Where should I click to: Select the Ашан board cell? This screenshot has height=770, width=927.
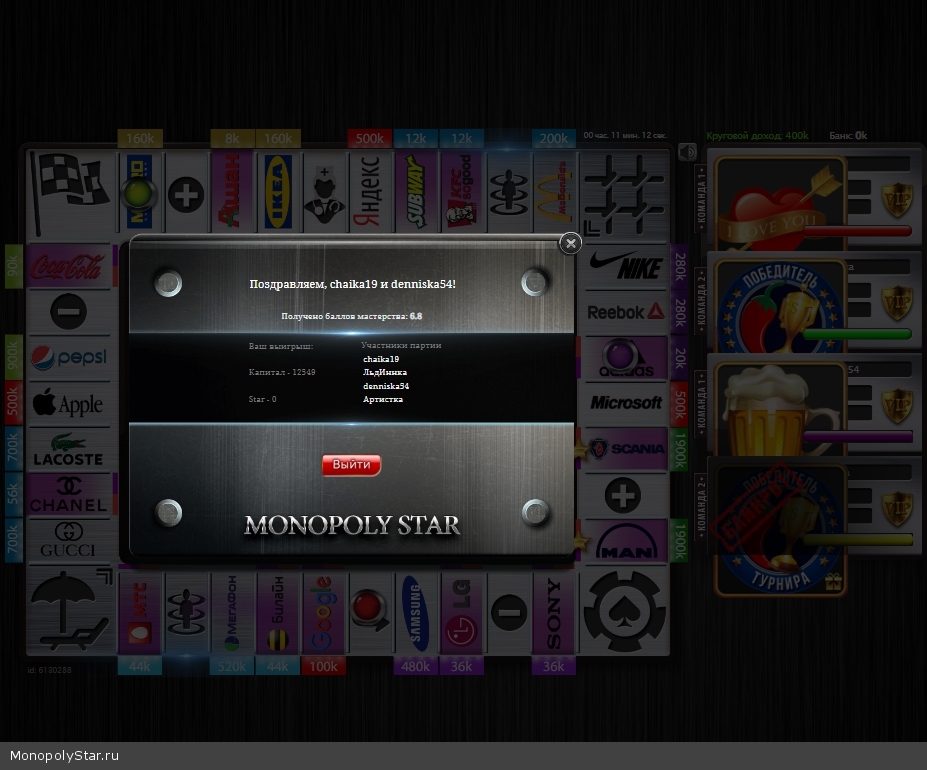tap(232, 192)
